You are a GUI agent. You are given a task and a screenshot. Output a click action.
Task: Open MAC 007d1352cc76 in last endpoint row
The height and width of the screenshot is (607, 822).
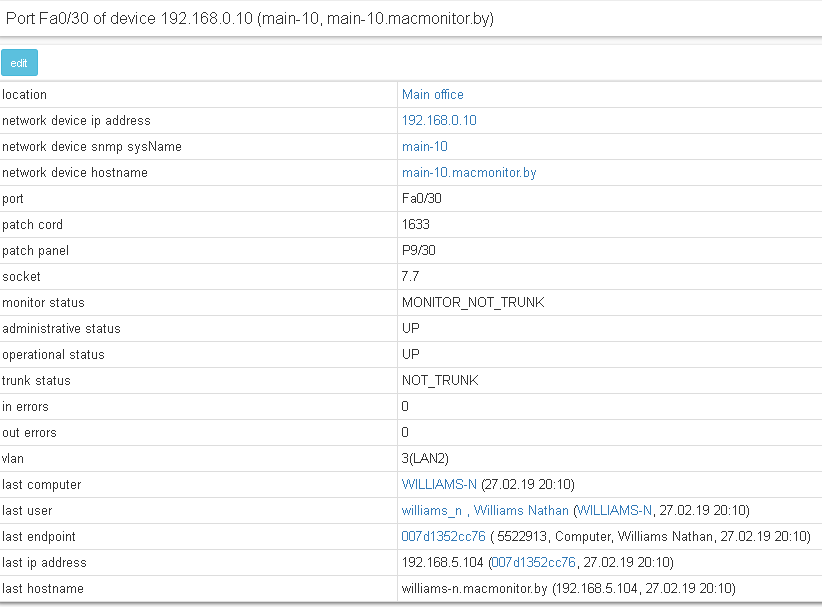coord(443,537)
